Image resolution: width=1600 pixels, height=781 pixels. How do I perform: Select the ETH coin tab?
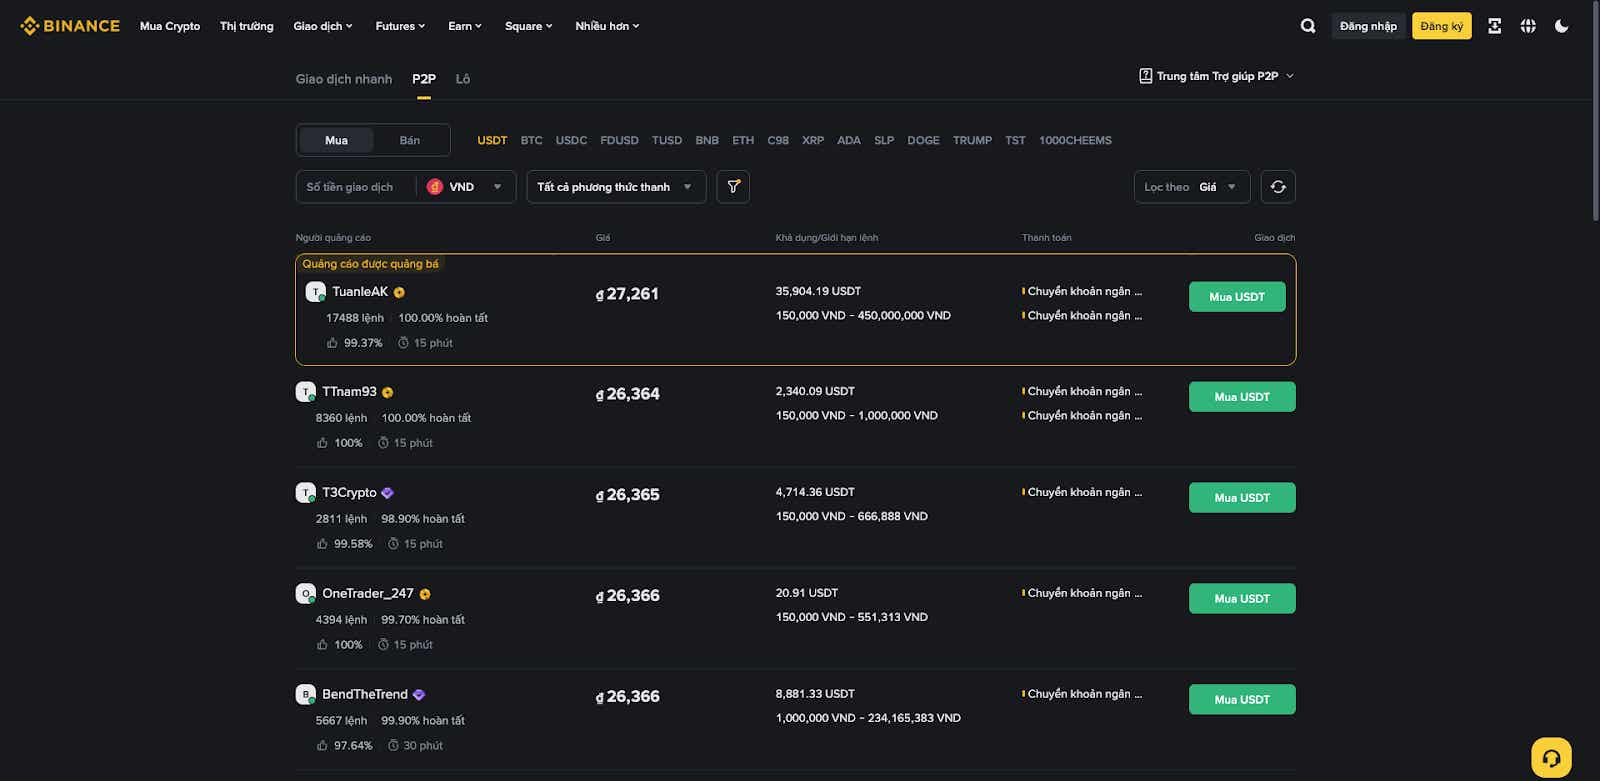click(x=743, y=140)
